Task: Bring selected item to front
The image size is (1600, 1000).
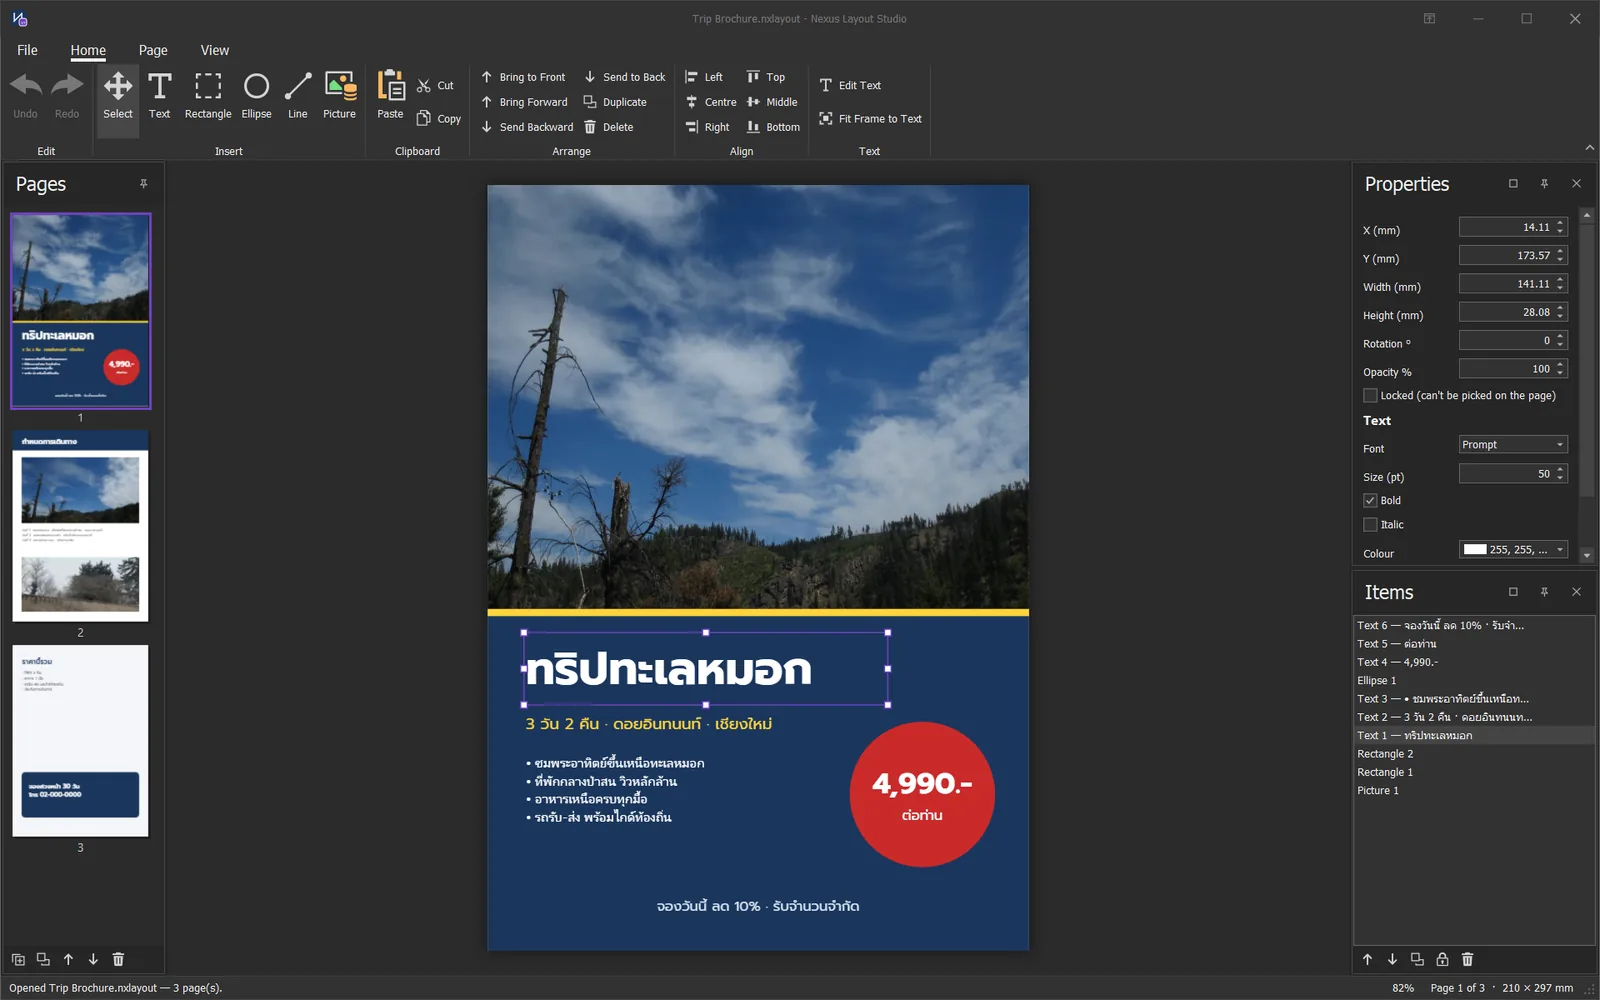Action: (523, 77)
